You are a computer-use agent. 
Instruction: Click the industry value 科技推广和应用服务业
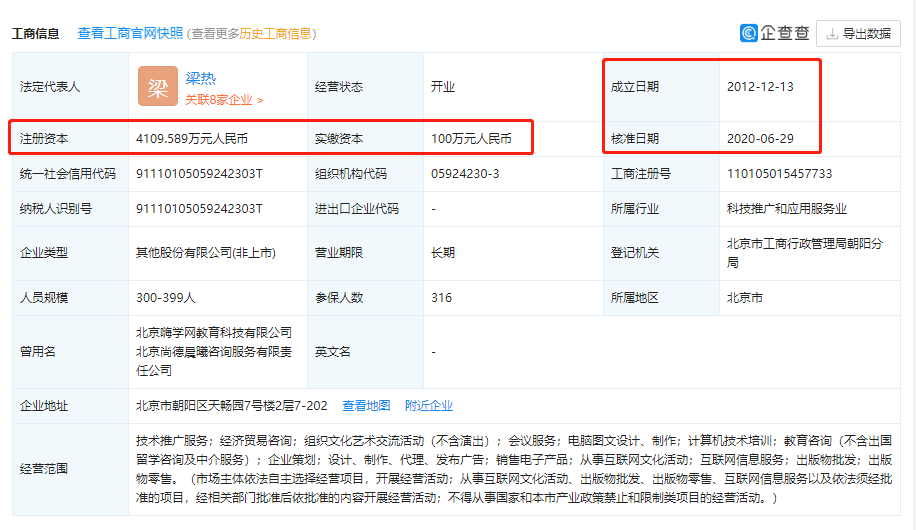pyautogui.click(x=786, y=208)
